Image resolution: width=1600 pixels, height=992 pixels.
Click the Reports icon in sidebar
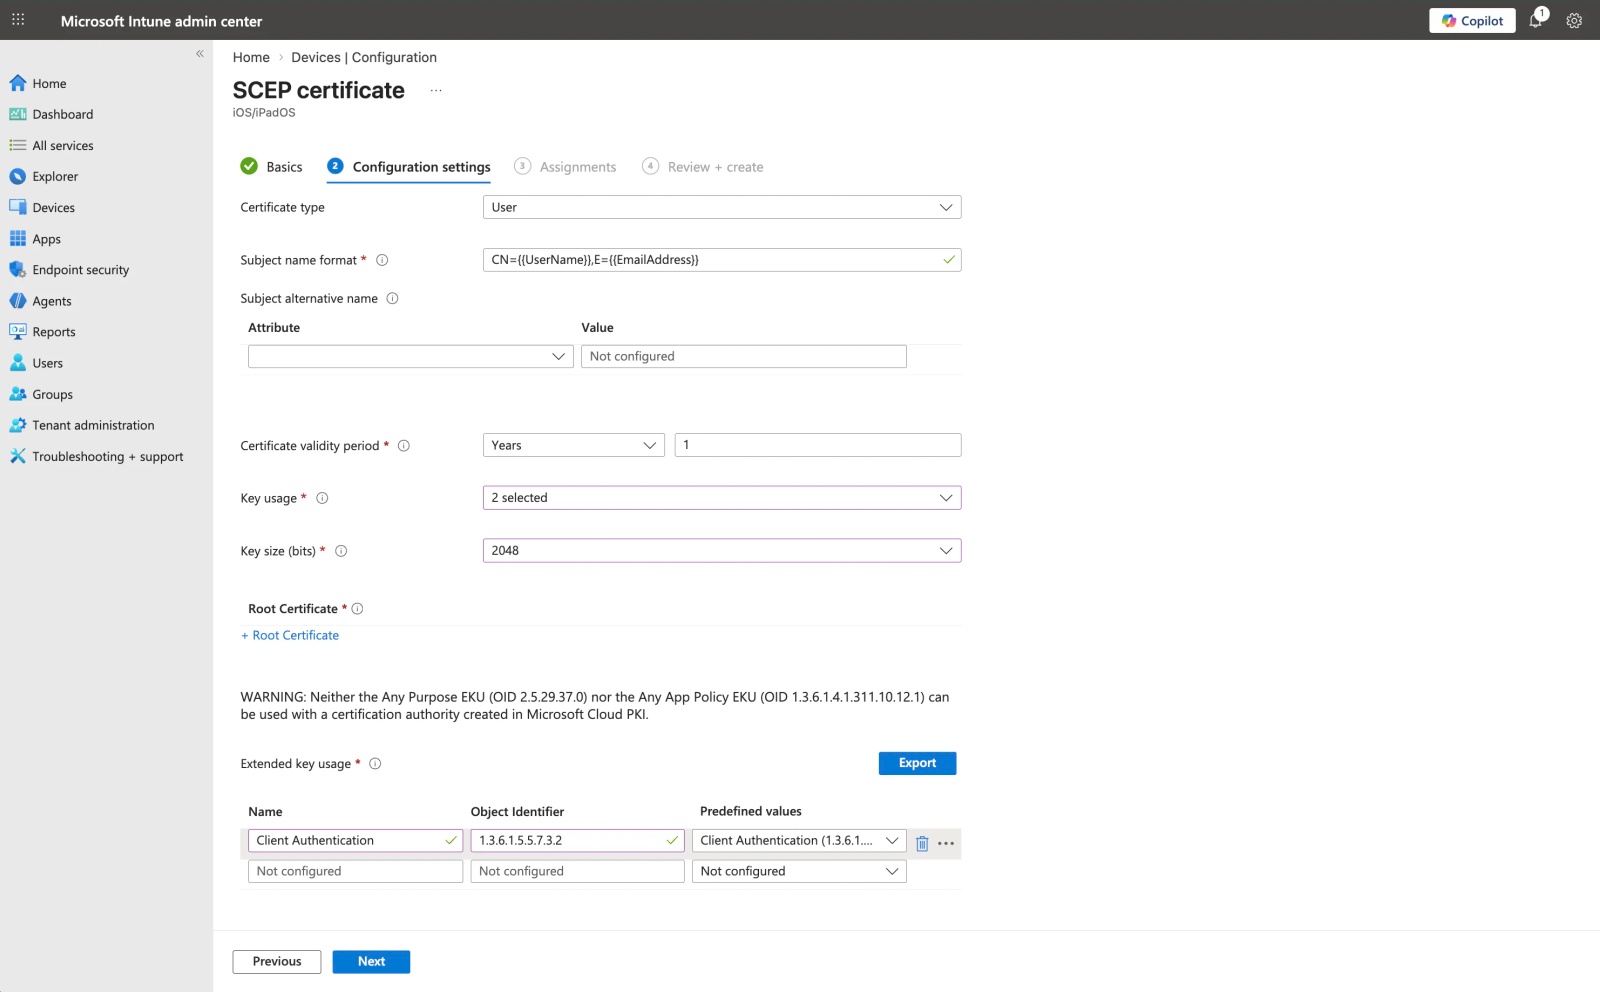(x=18, y=332)
